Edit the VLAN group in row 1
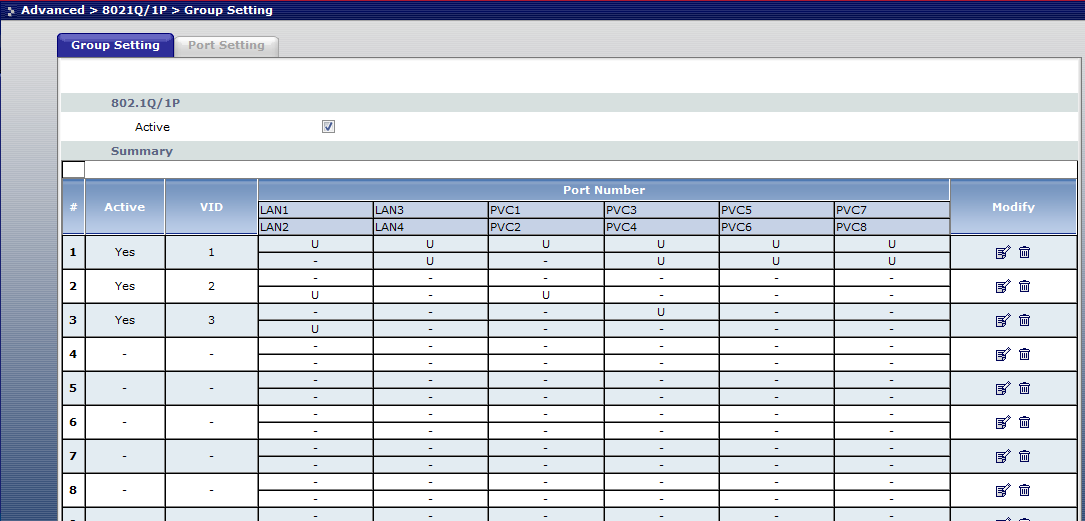The height and width of the screenshot is (521, 1085). click(x=1003, y=253)
